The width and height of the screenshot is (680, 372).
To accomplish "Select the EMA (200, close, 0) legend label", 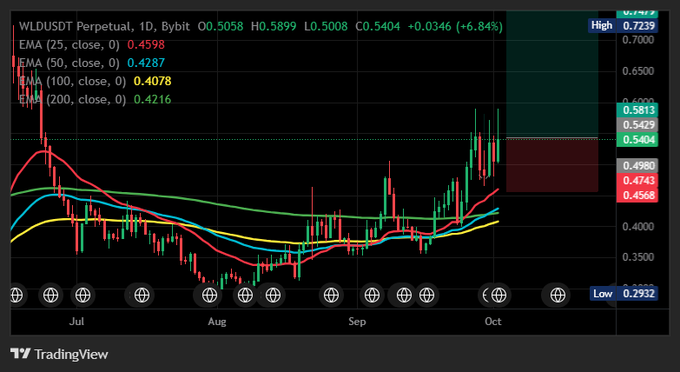I will click(x=72, y=99).
